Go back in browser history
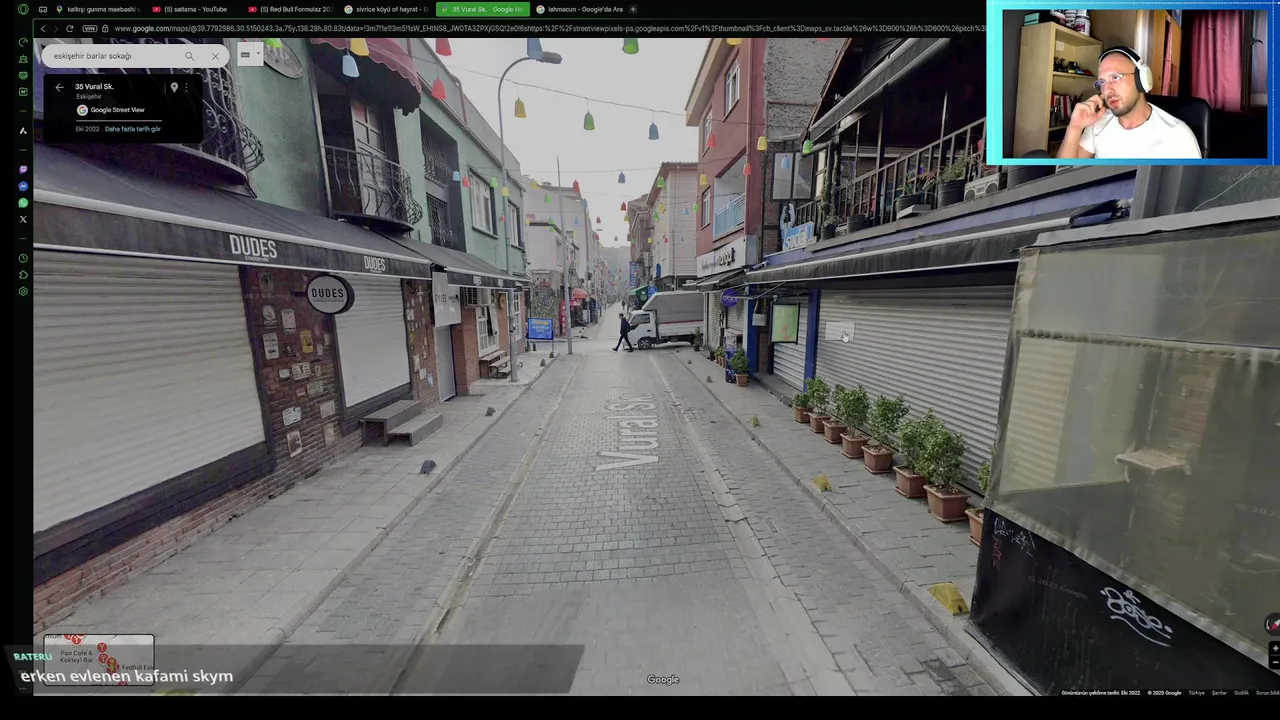 tap(42, 28)
